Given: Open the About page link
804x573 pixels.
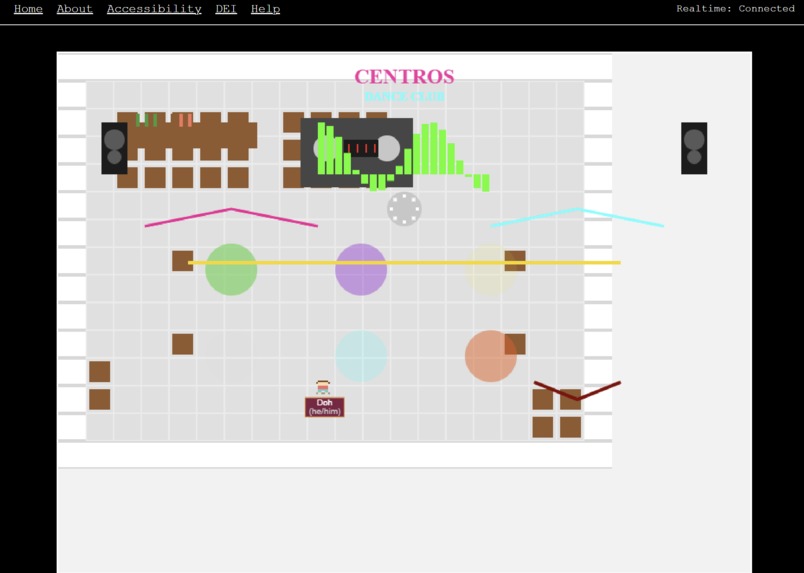Looking at the screenshot, I should point(74,9).
